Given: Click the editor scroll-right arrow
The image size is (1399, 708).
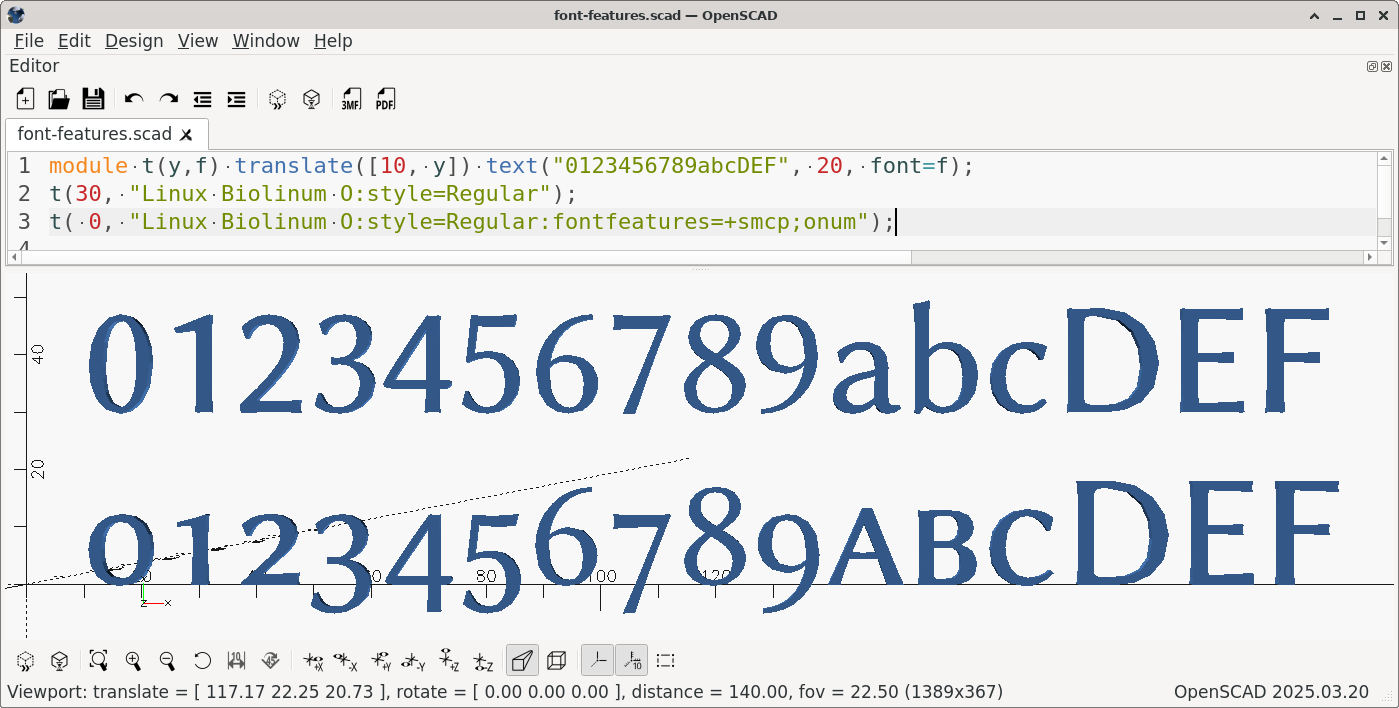Looking at the screenshot, I should click(1370, 257).
